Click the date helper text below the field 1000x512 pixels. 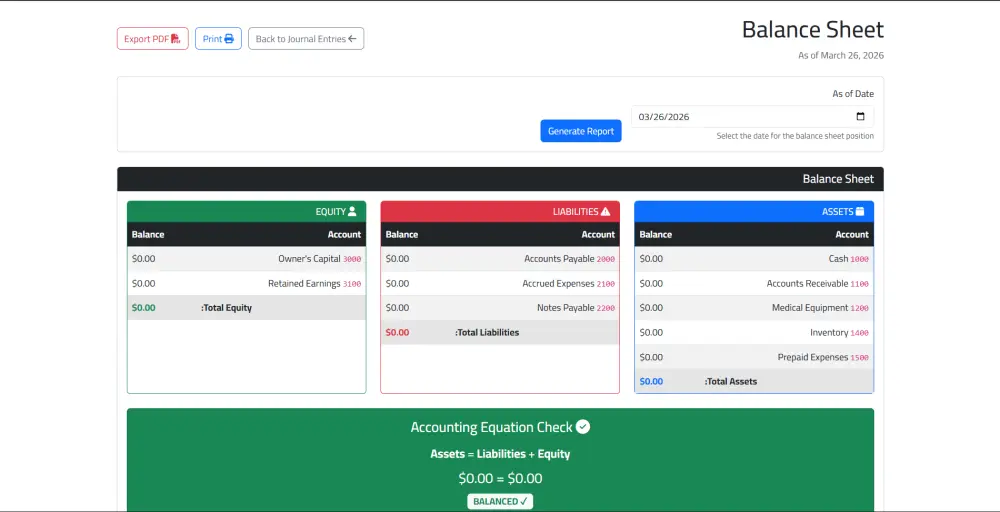coord(795,136)
